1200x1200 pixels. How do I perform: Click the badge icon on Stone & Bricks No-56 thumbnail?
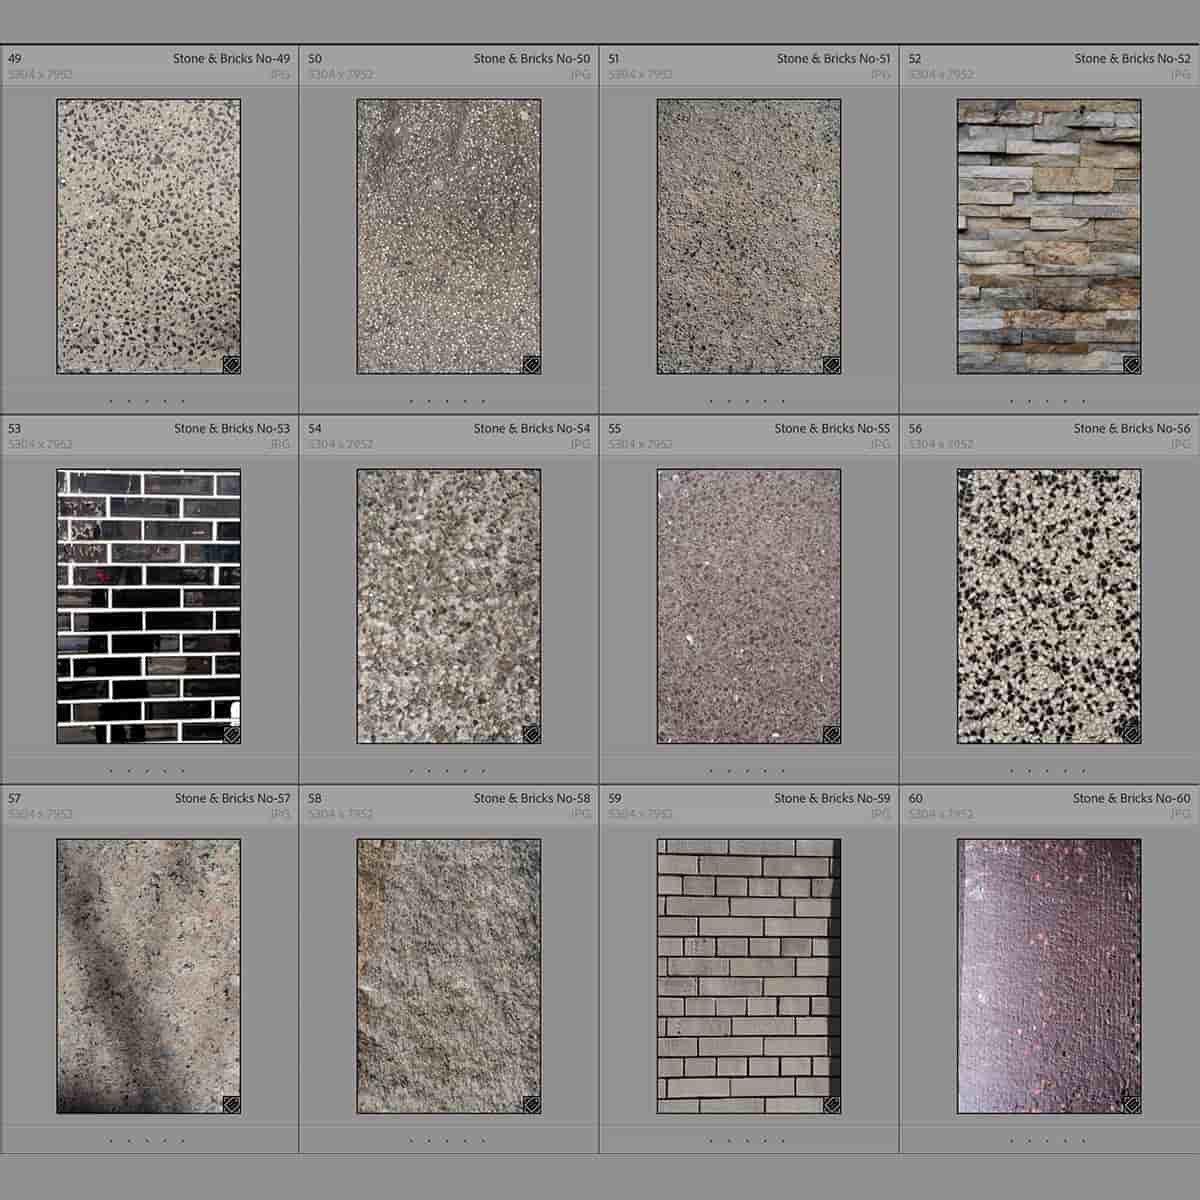[x=1132, y=734]
